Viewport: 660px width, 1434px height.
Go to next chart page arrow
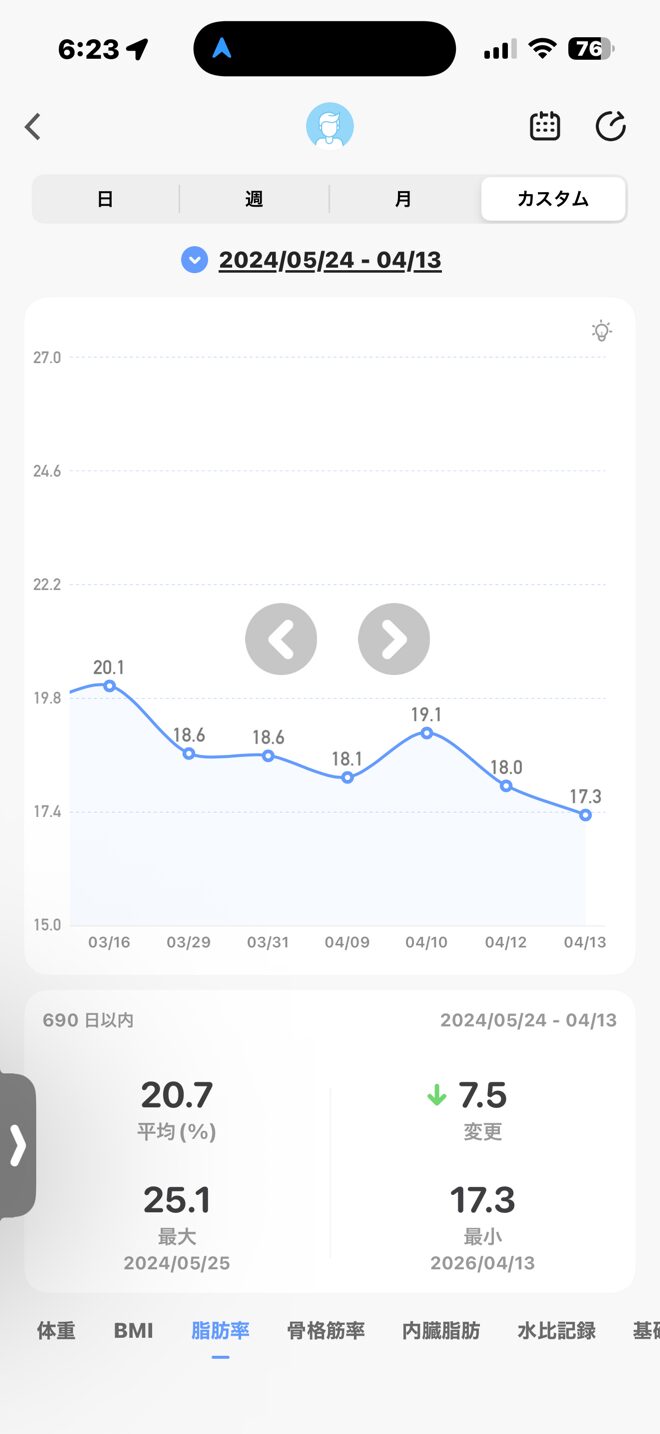click(x=394, y=639)
